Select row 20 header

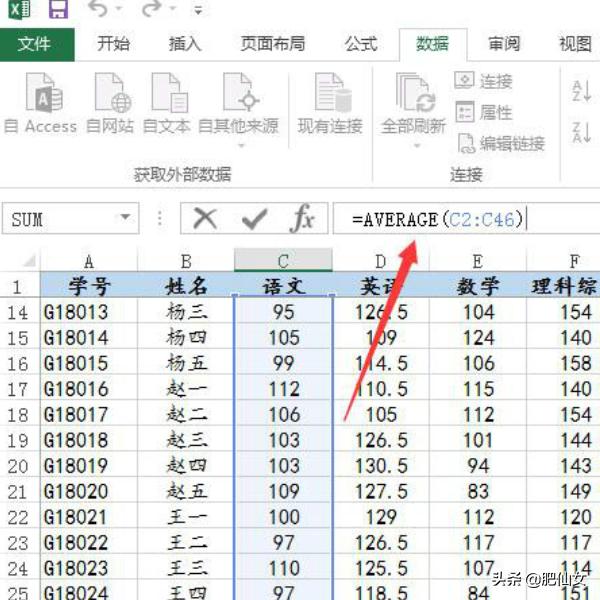pos(19,466)
